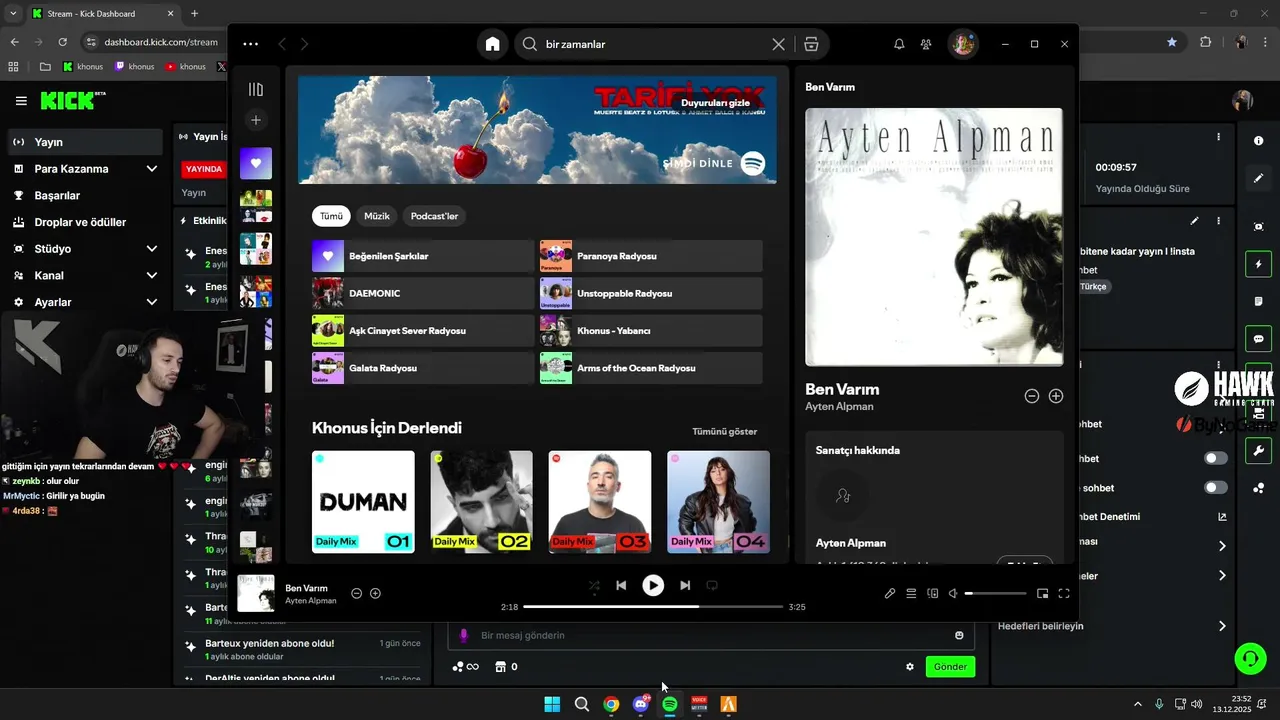Open Spotify mini player
The image size is (1280, 720).
point(1042,594)
